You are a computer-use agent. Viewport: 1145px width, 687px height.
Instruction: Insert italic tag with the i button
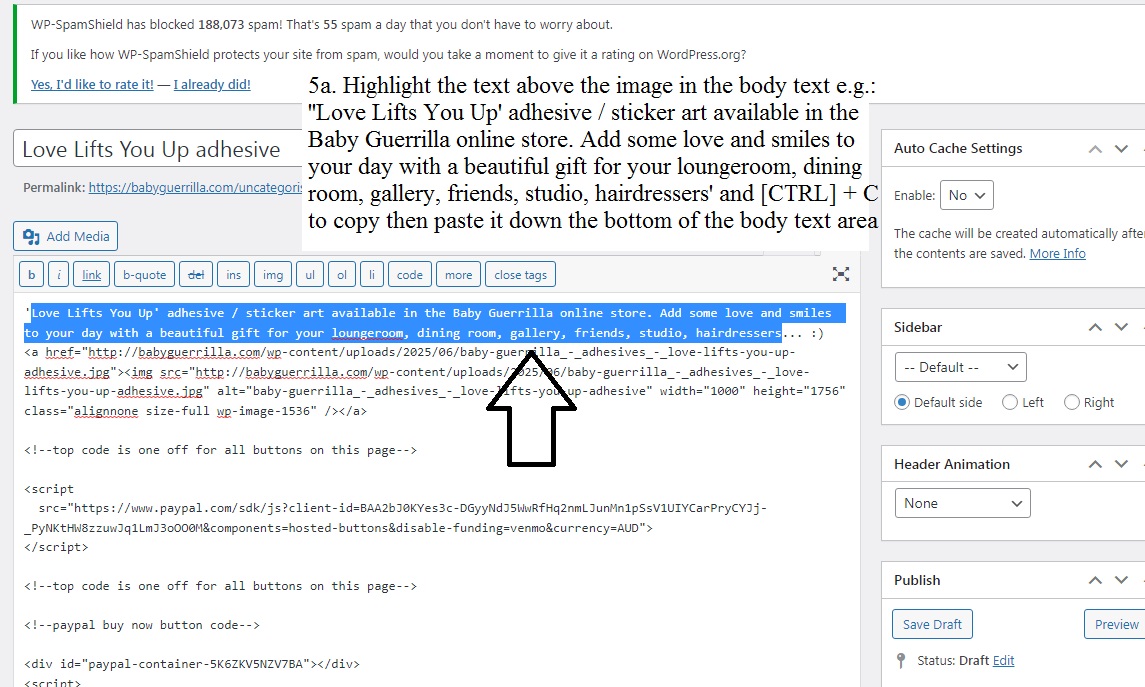click(58, 275)
